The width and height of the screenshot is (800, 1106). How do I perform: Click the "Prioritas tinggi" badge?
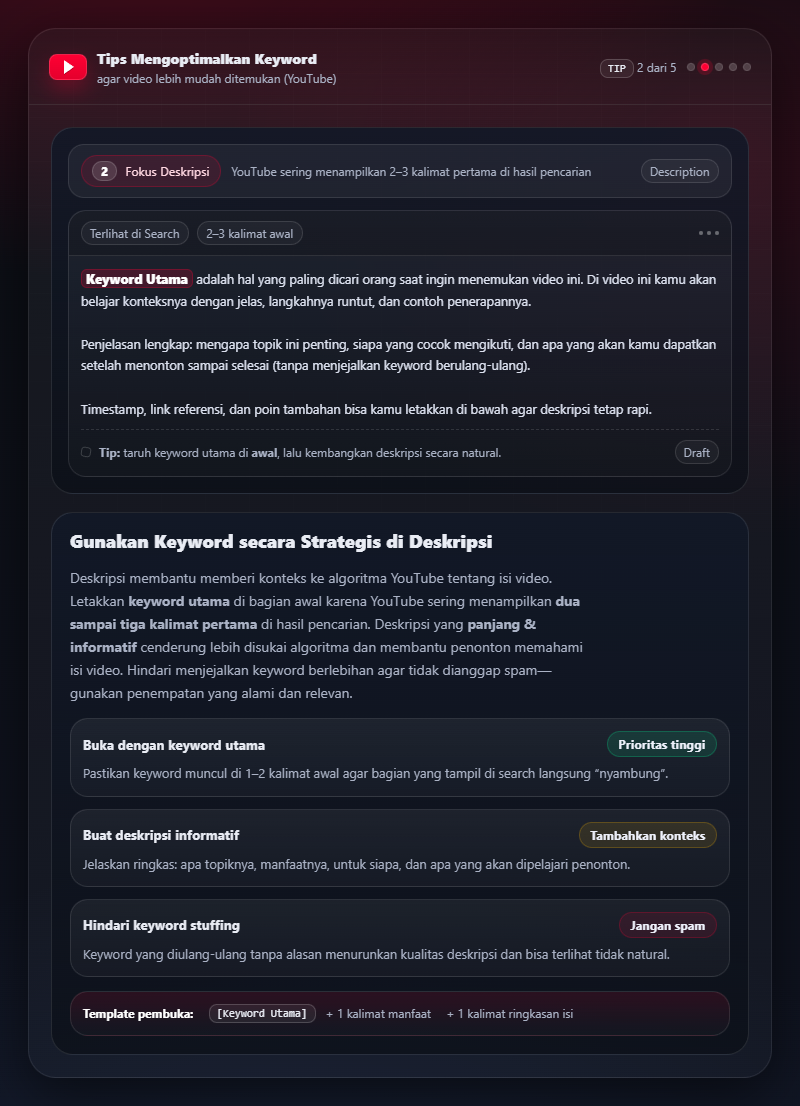click(661, 744)
